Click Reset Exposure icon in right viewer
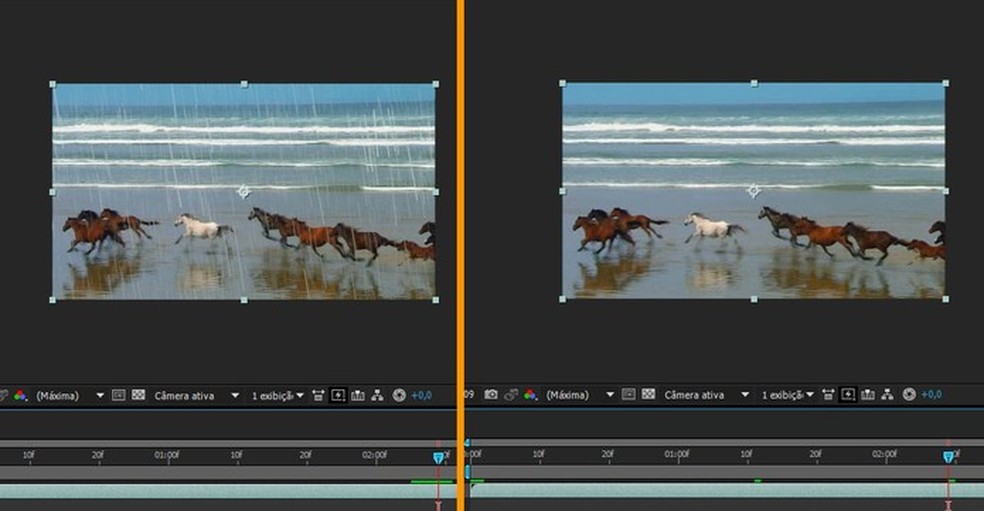Viewport: 984px width, 511px height. pyautogui.click(x=909, y=395)
